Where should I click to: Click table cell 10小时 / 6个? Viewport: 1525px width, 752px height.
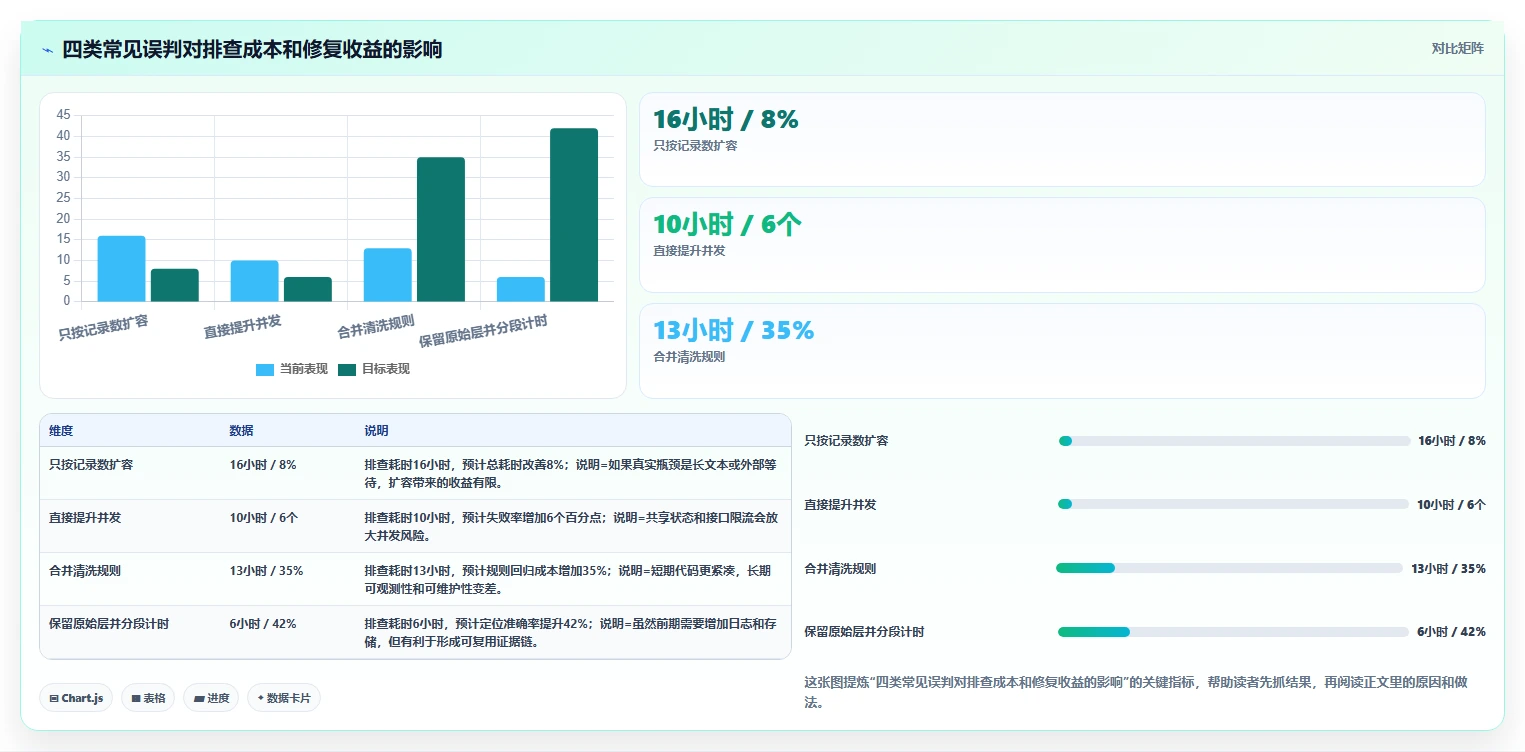click(x=264, y=518)
